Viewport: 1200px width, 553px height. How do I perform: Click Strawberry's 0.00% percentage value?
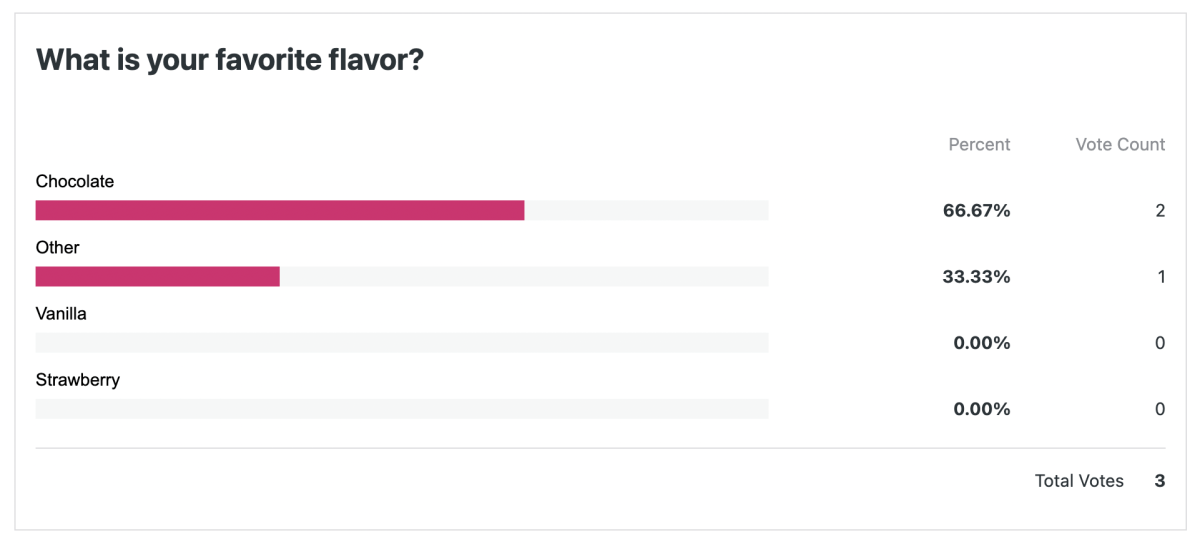click(x=981, y=409)
